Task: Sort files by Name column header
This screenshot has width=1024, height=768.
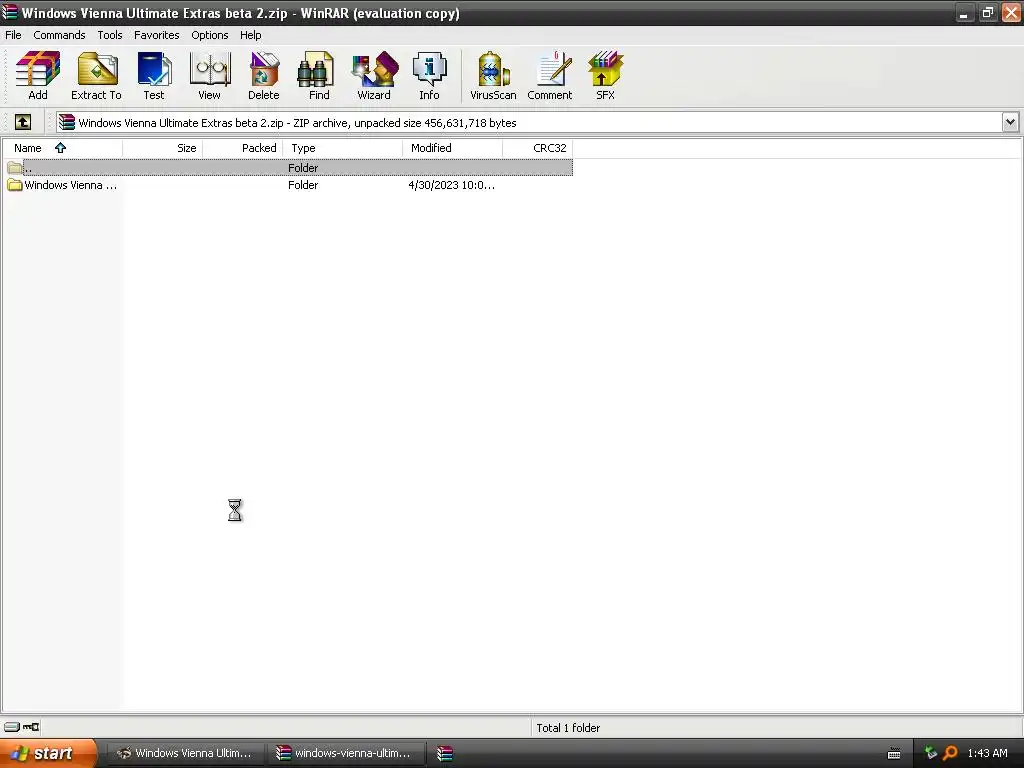Action: pyautogui.click(x=62, y=148)
